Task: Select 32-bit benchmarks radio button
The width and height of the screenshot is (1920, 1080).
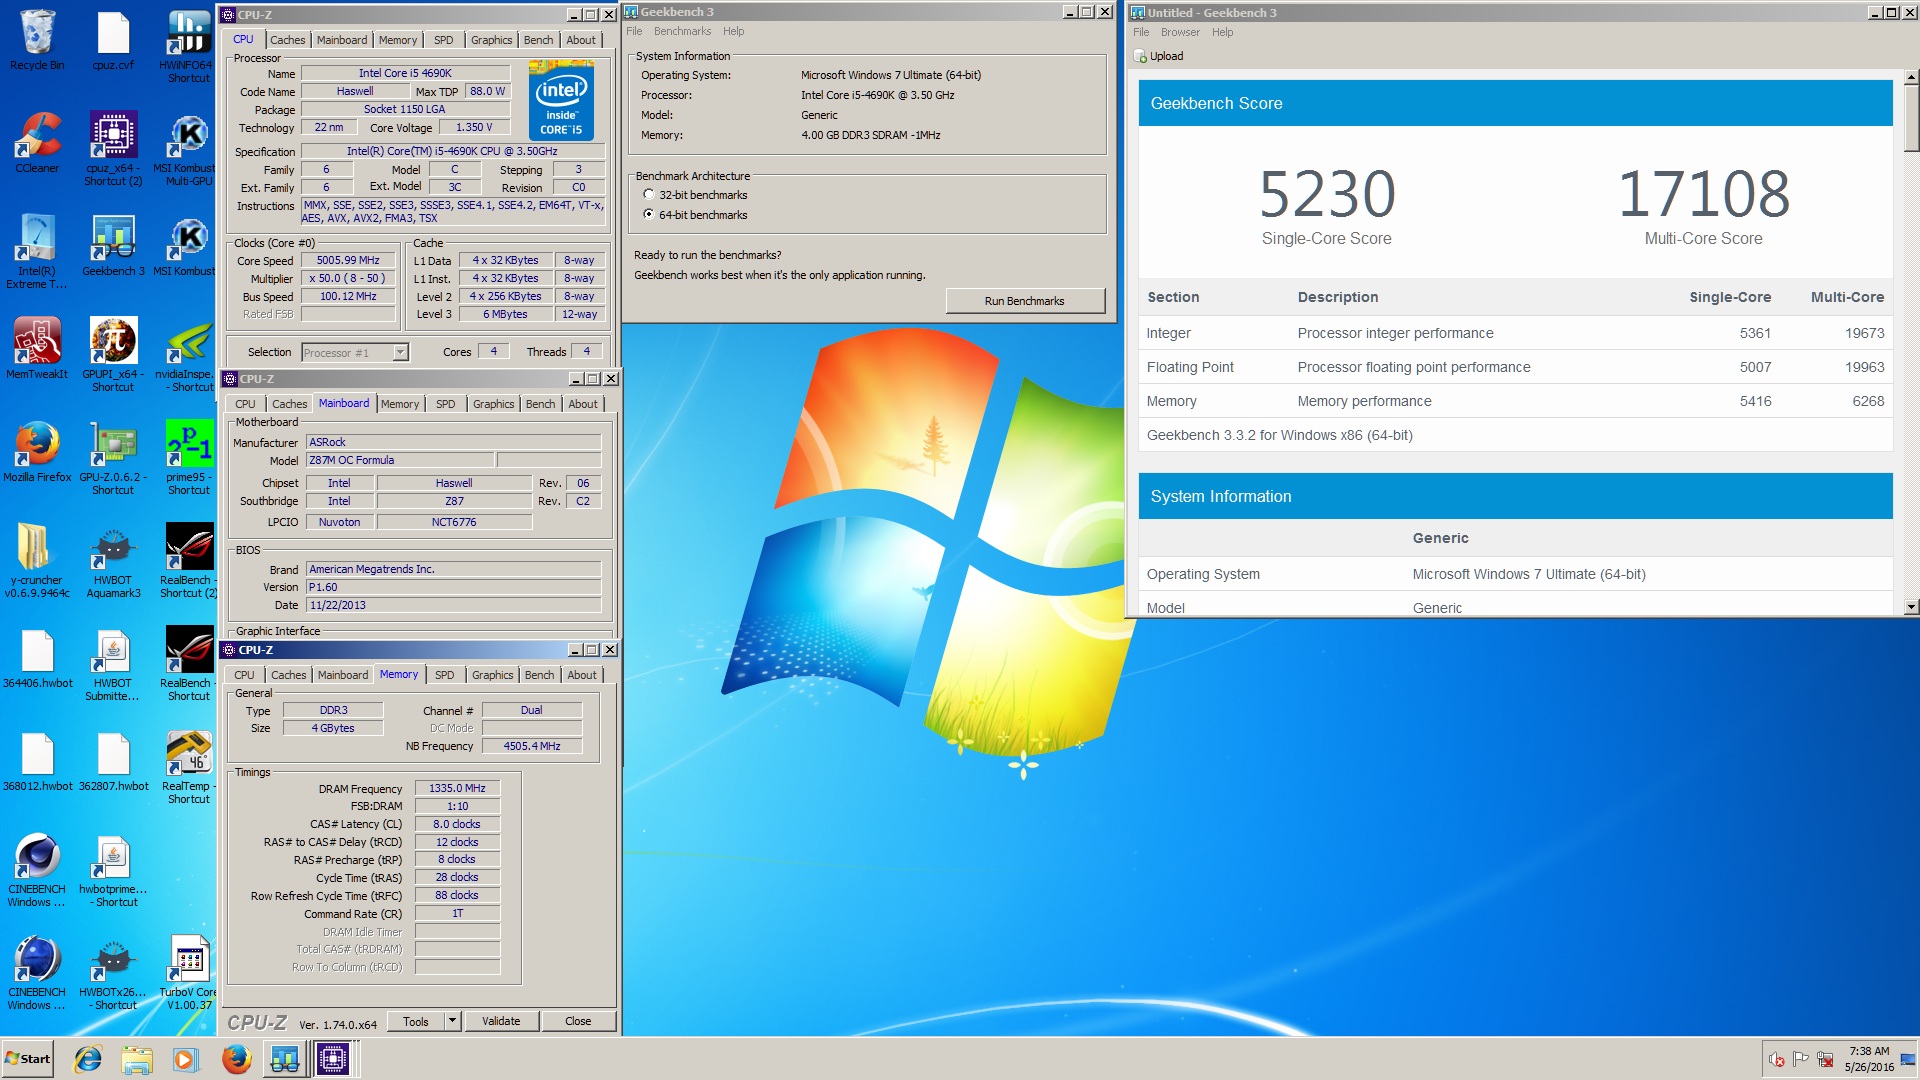Action: (x=649, y=195)
